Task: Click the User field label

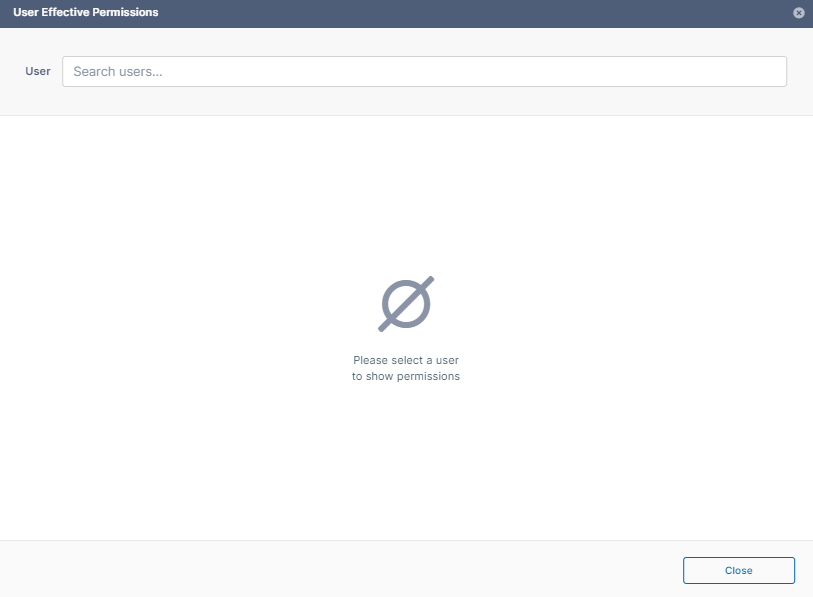Action: pyautogui.click(x=38, y=71)
